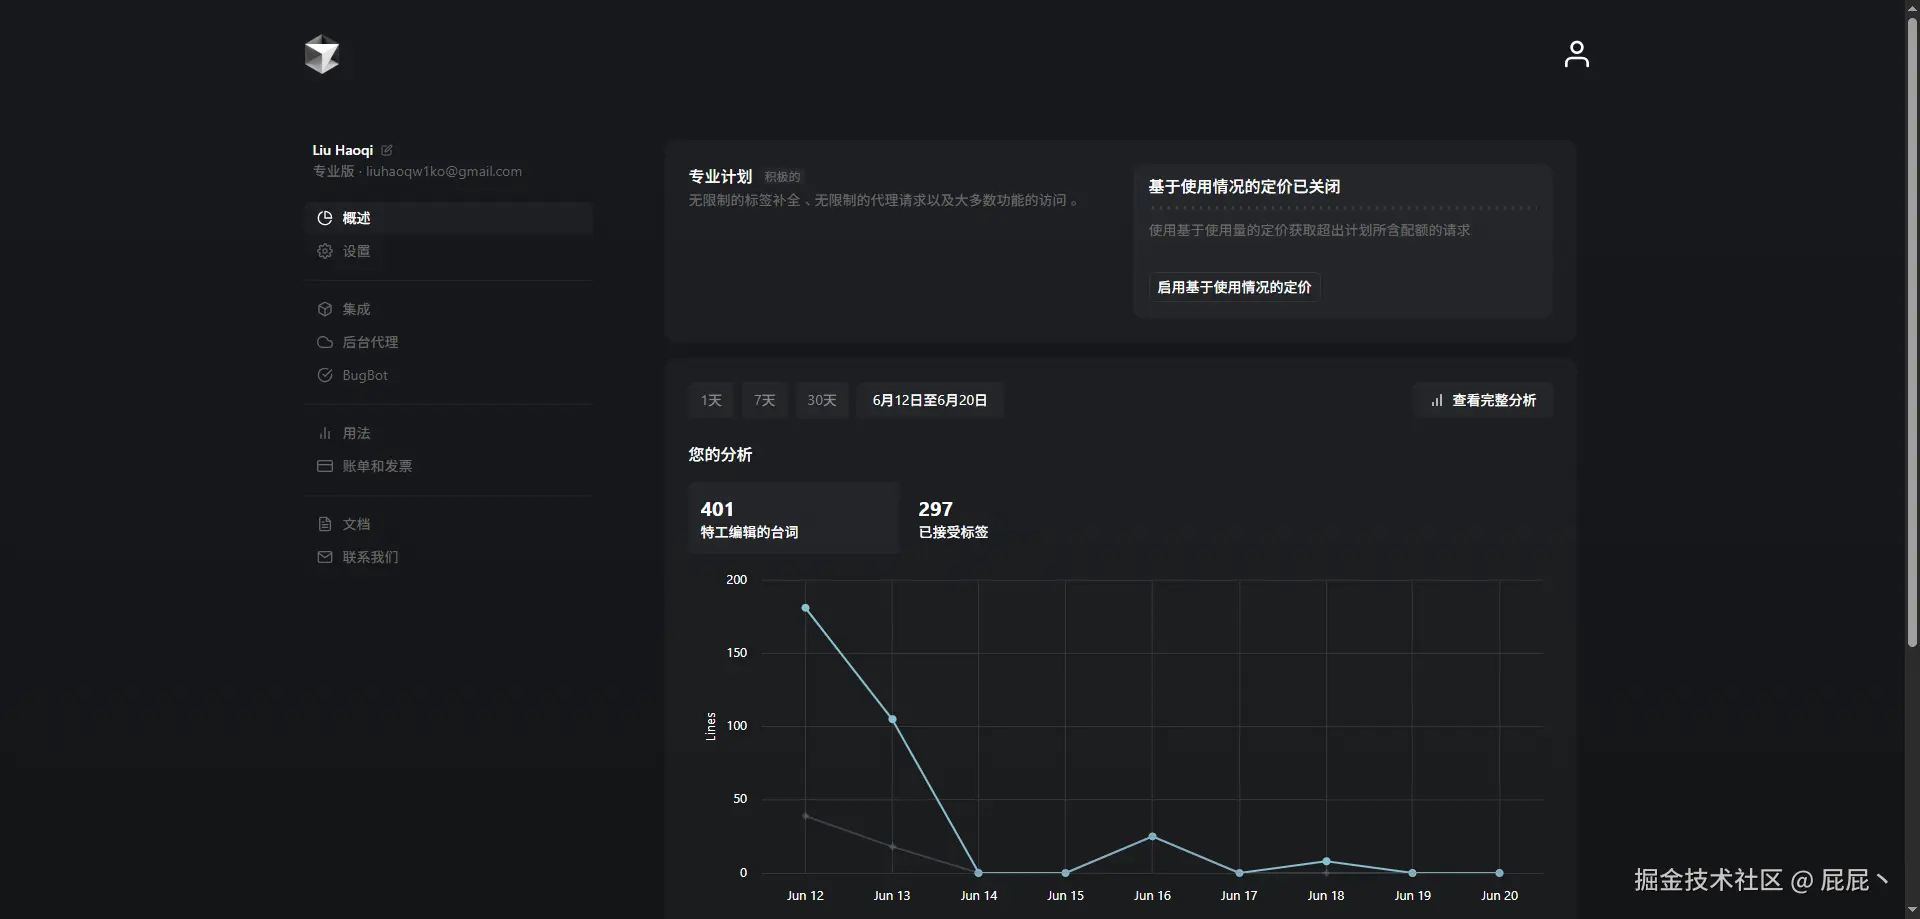Open the 联系我们 contact page
This screenshot has height=919, width=1920.
369,557
